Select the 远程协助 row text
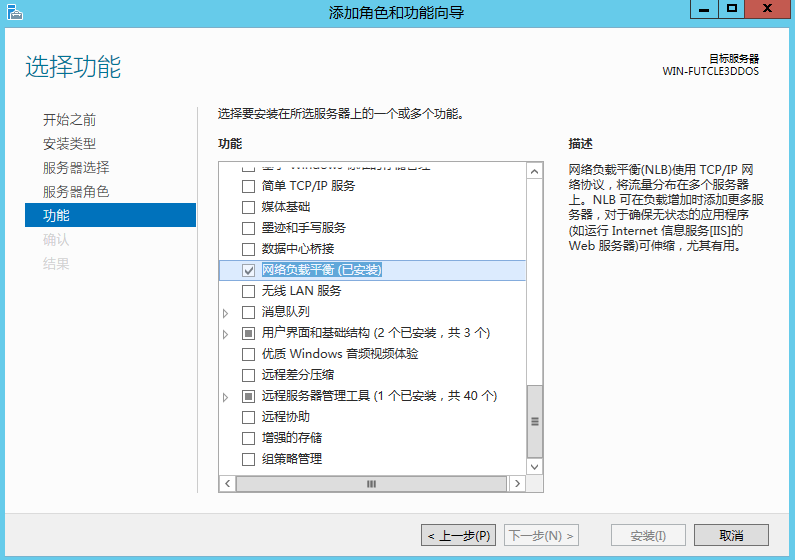 (285, 417)
